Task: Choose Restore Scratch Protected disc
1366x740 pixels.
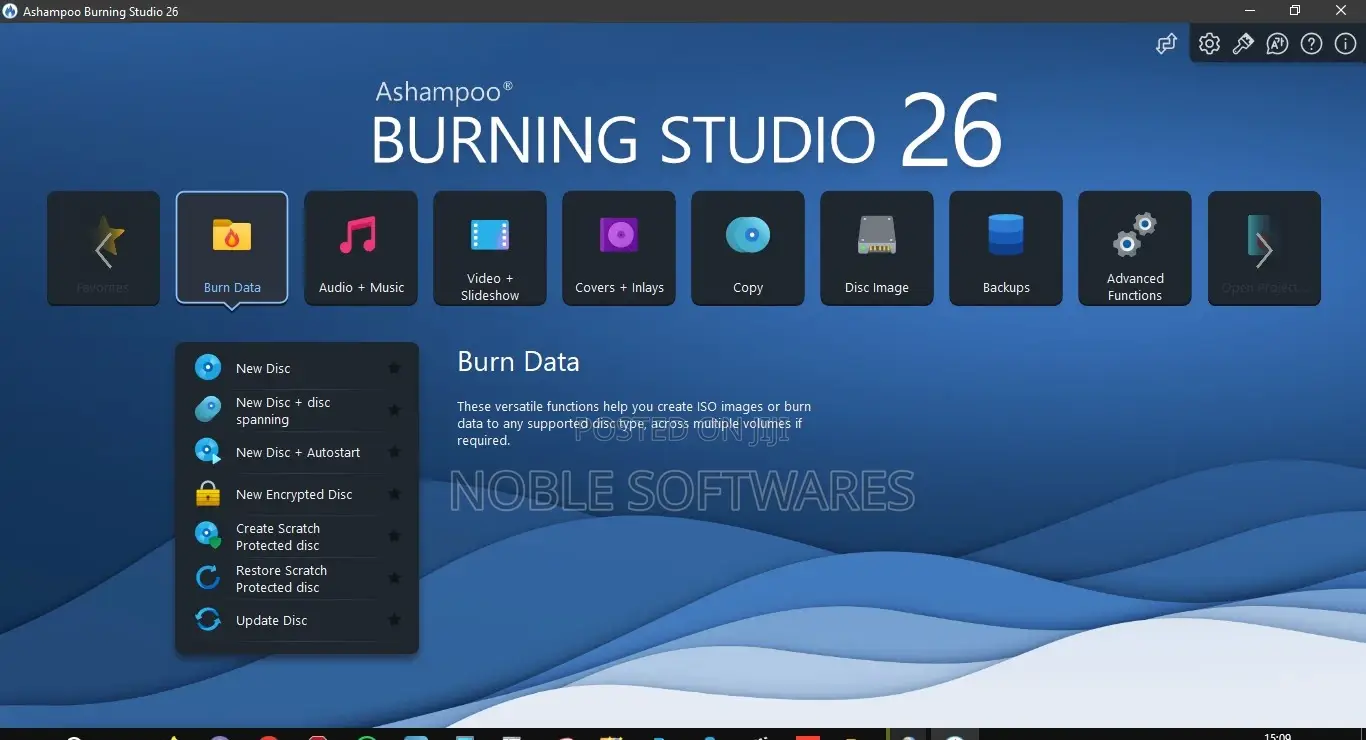Action: (286, 579)
